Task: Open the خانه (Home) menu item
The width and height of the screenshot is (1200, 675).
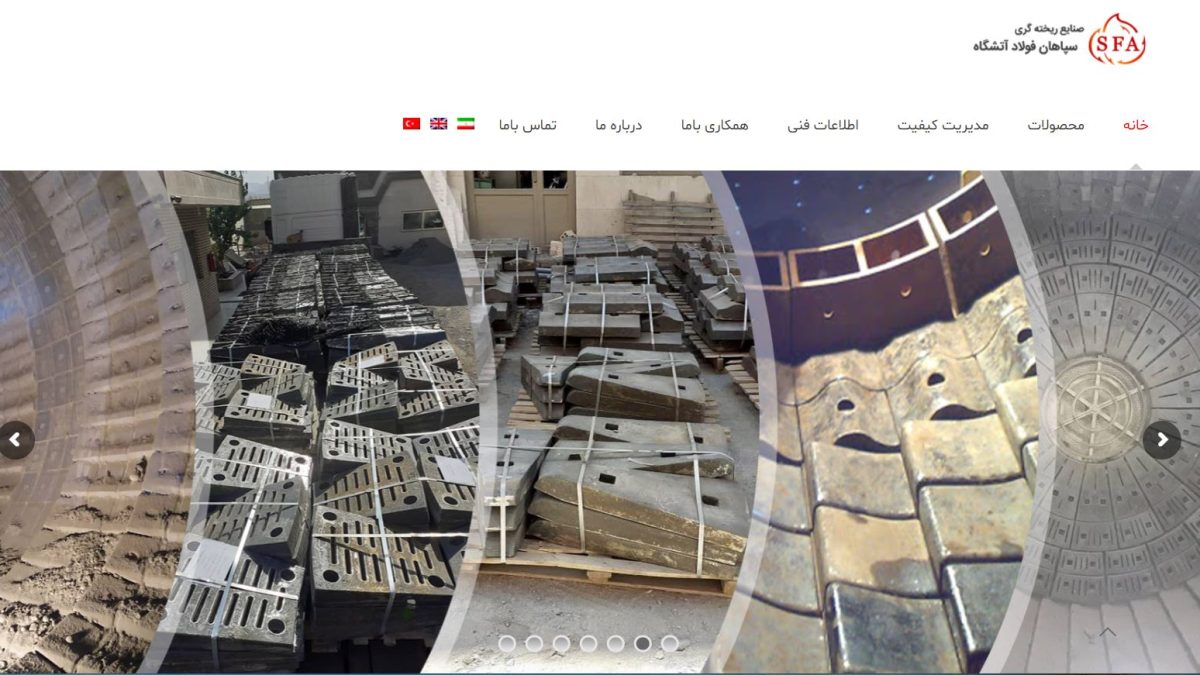Action: pos(1135,125)
